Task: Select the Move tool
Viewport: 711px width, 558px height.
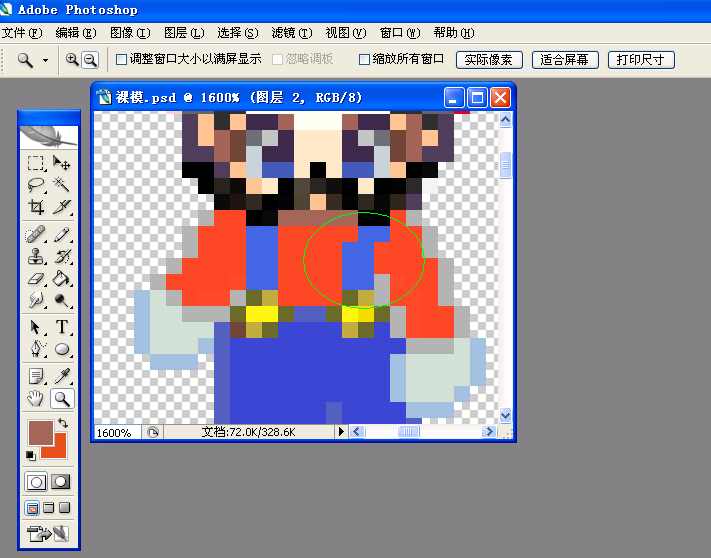Action: (x=62, y=163)
